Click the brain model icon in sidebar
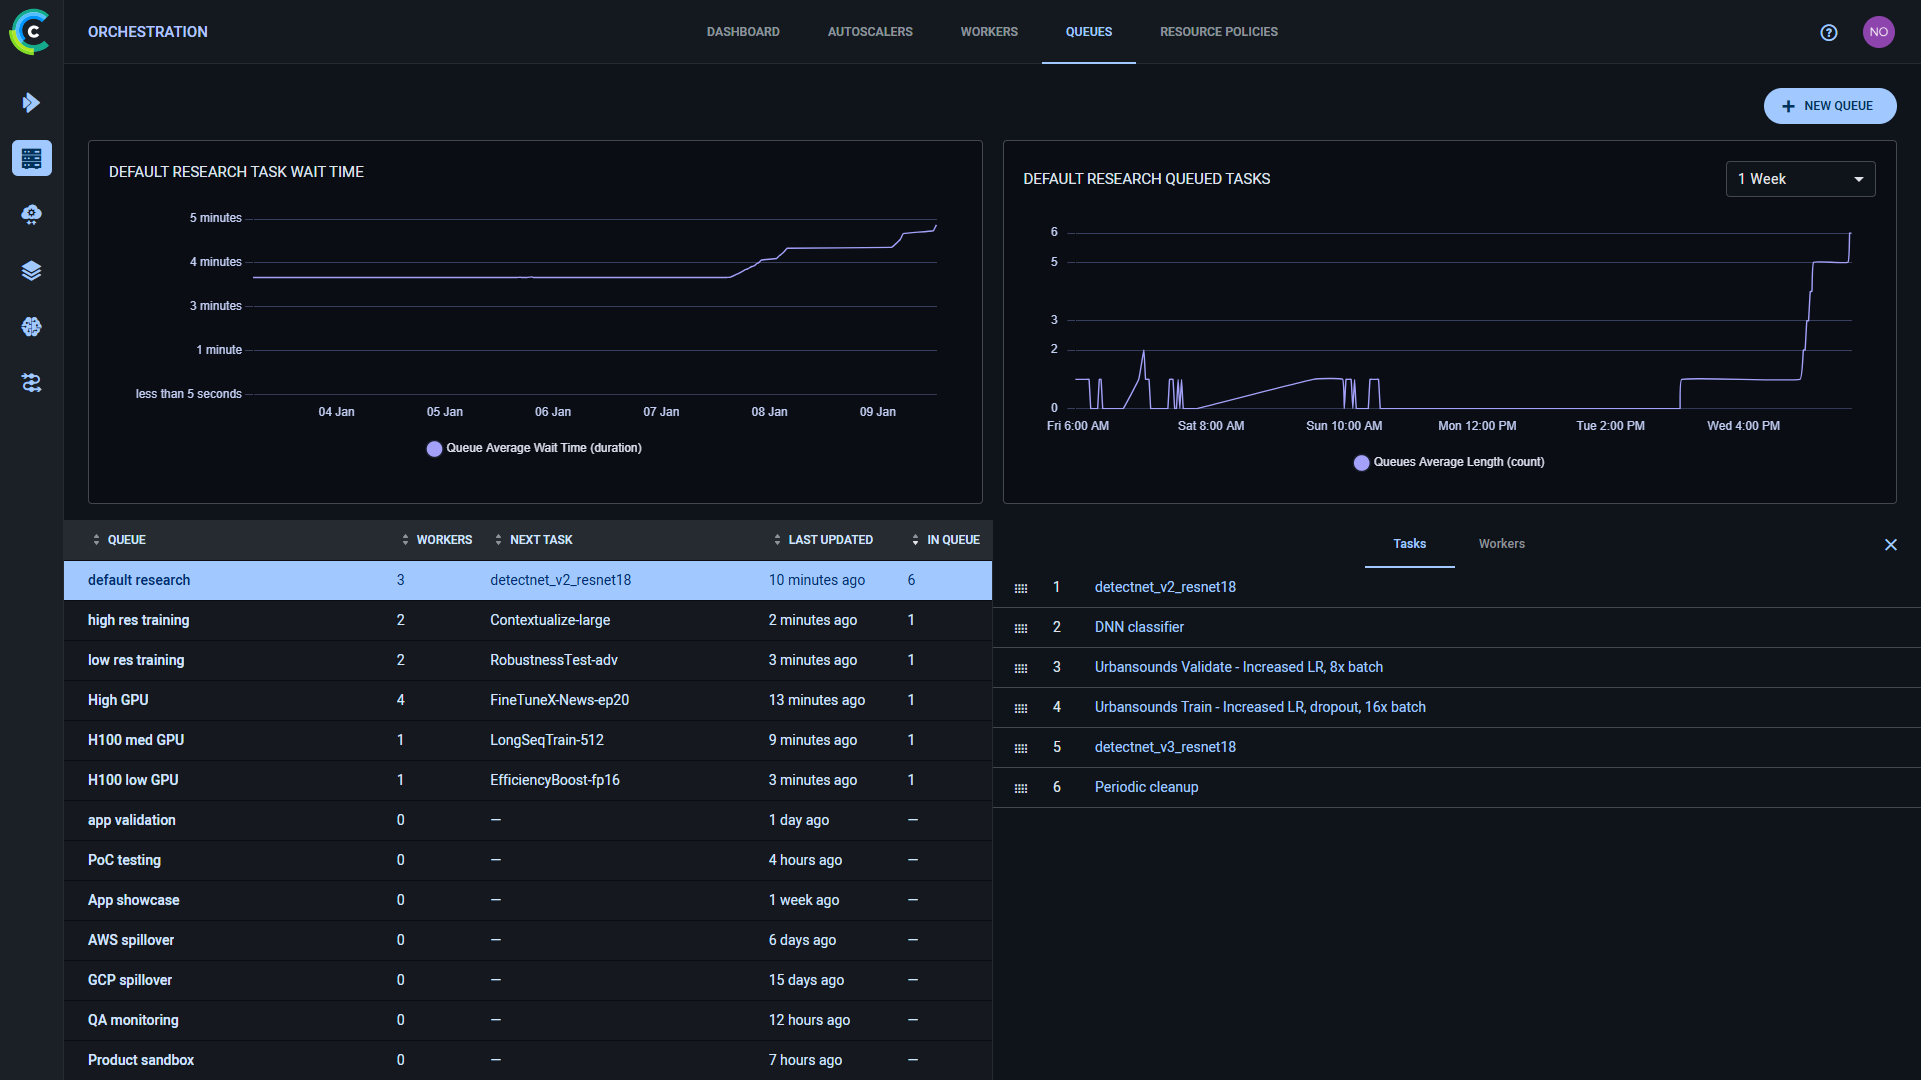The height and width of the screenshot is (1080, 1921). (x=31, y=327)
